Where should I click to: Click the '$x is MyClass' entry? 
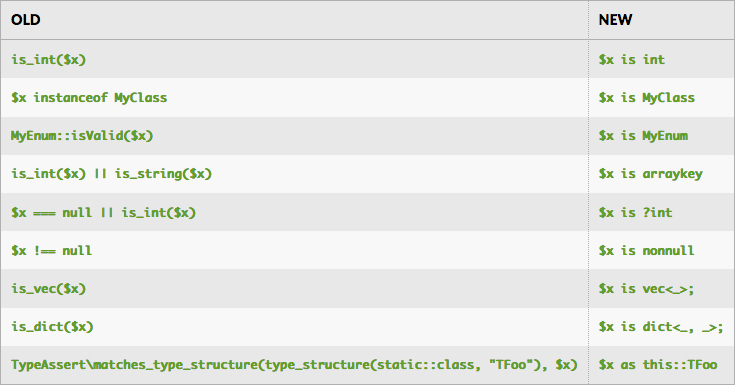coord(646,98)
